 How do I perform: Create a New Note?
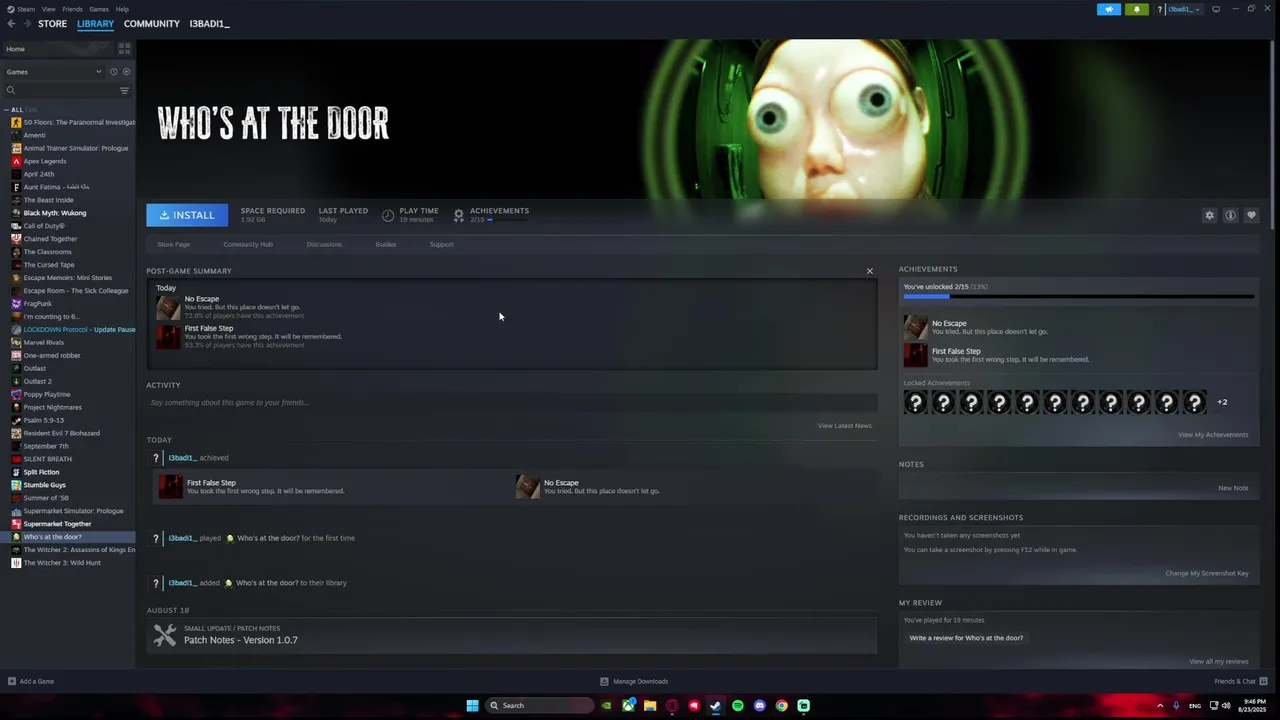click(x=1233, y=488)
